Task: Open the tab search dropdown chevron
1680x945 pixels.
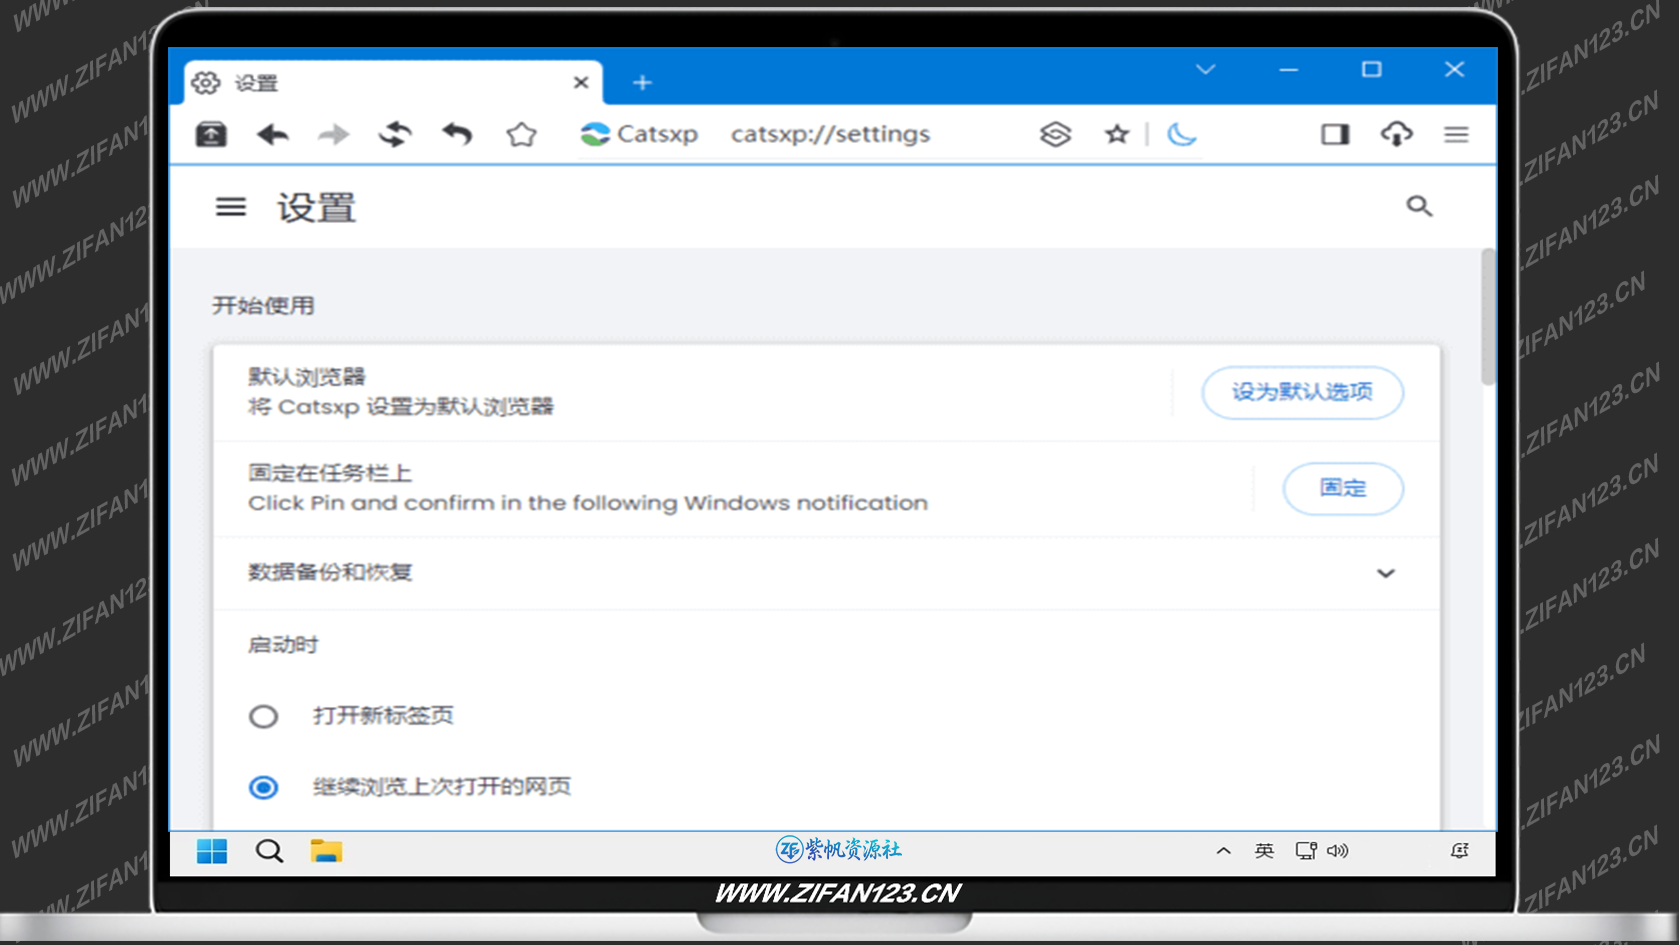Action: point(1205,70)
